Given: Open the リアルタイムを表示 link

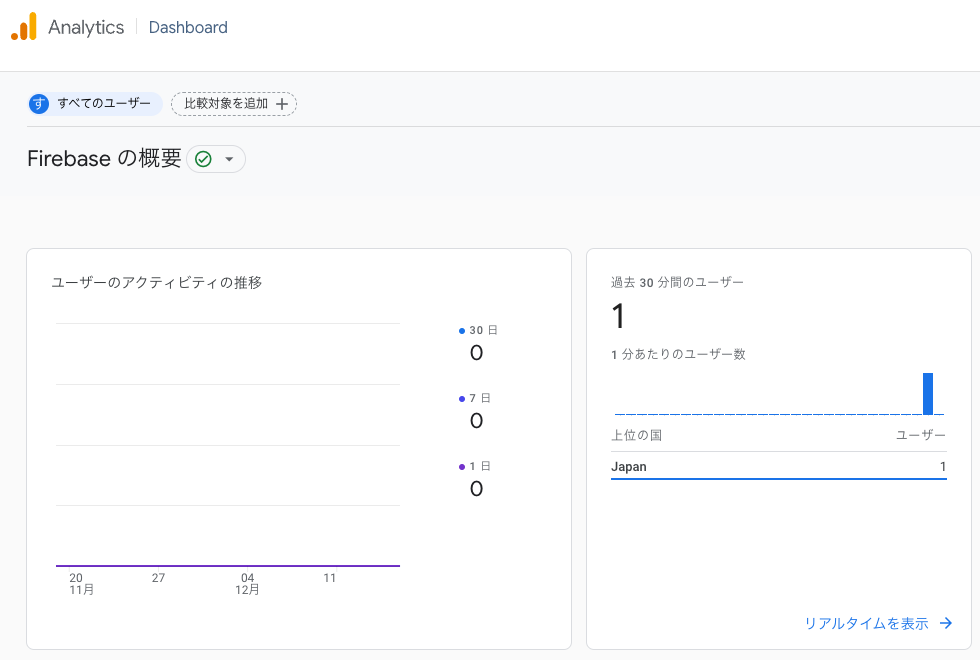Looking at the screenshot, I should coord(866,623).
